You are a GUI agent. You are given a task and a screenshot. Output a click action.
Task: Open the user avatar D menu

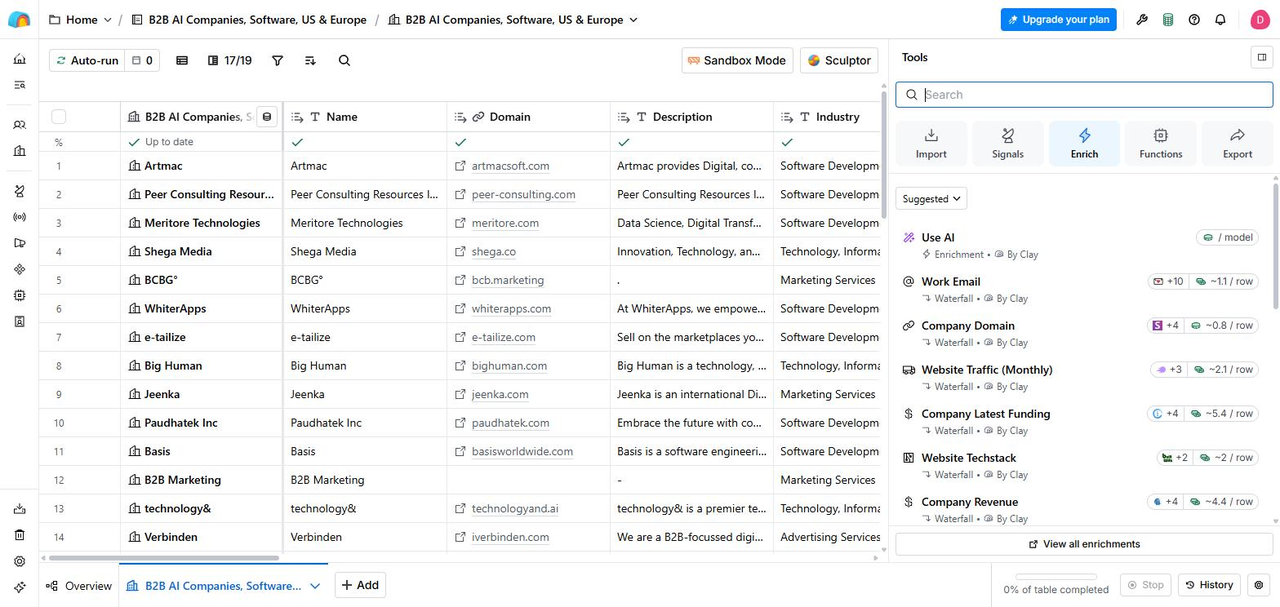tap(1260, 19)
